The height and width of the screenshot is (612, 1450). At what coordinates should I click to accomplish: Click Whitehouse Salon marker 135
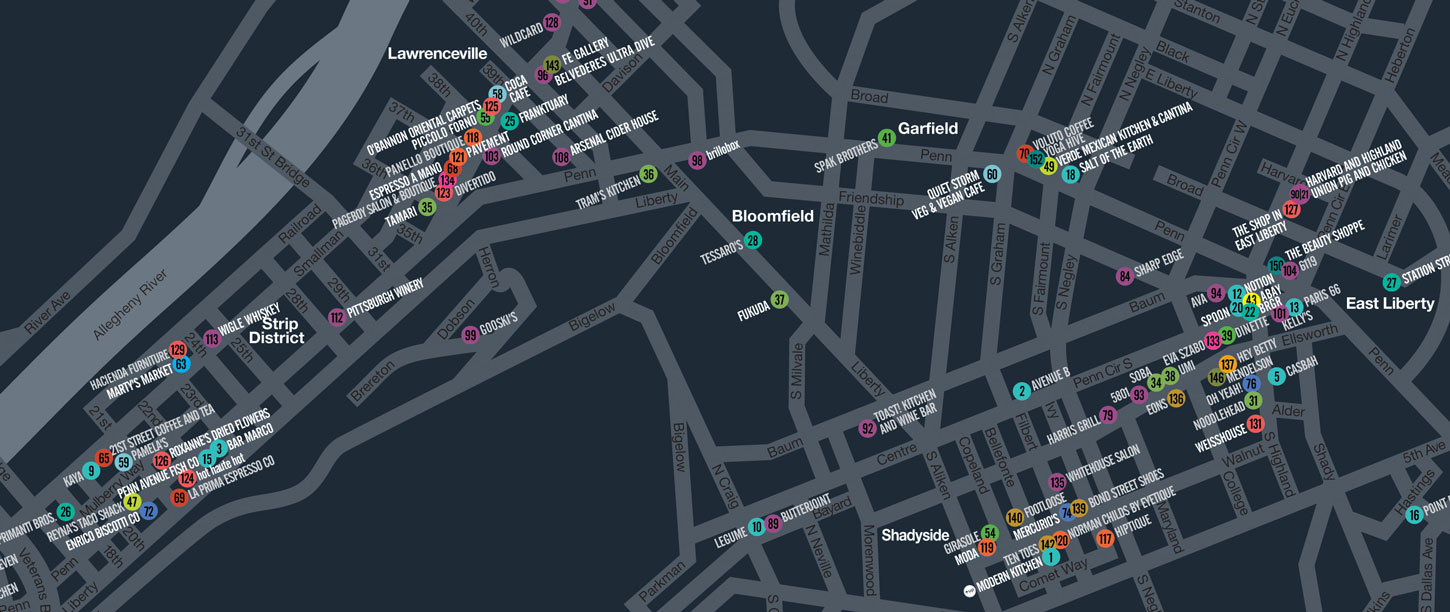(1057, 483)
